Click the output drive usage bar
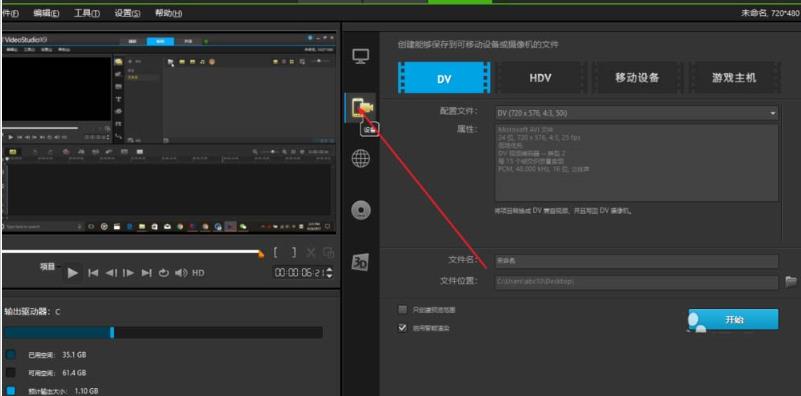The height and width of the screenshot is (396, 801). coord(162,333)
